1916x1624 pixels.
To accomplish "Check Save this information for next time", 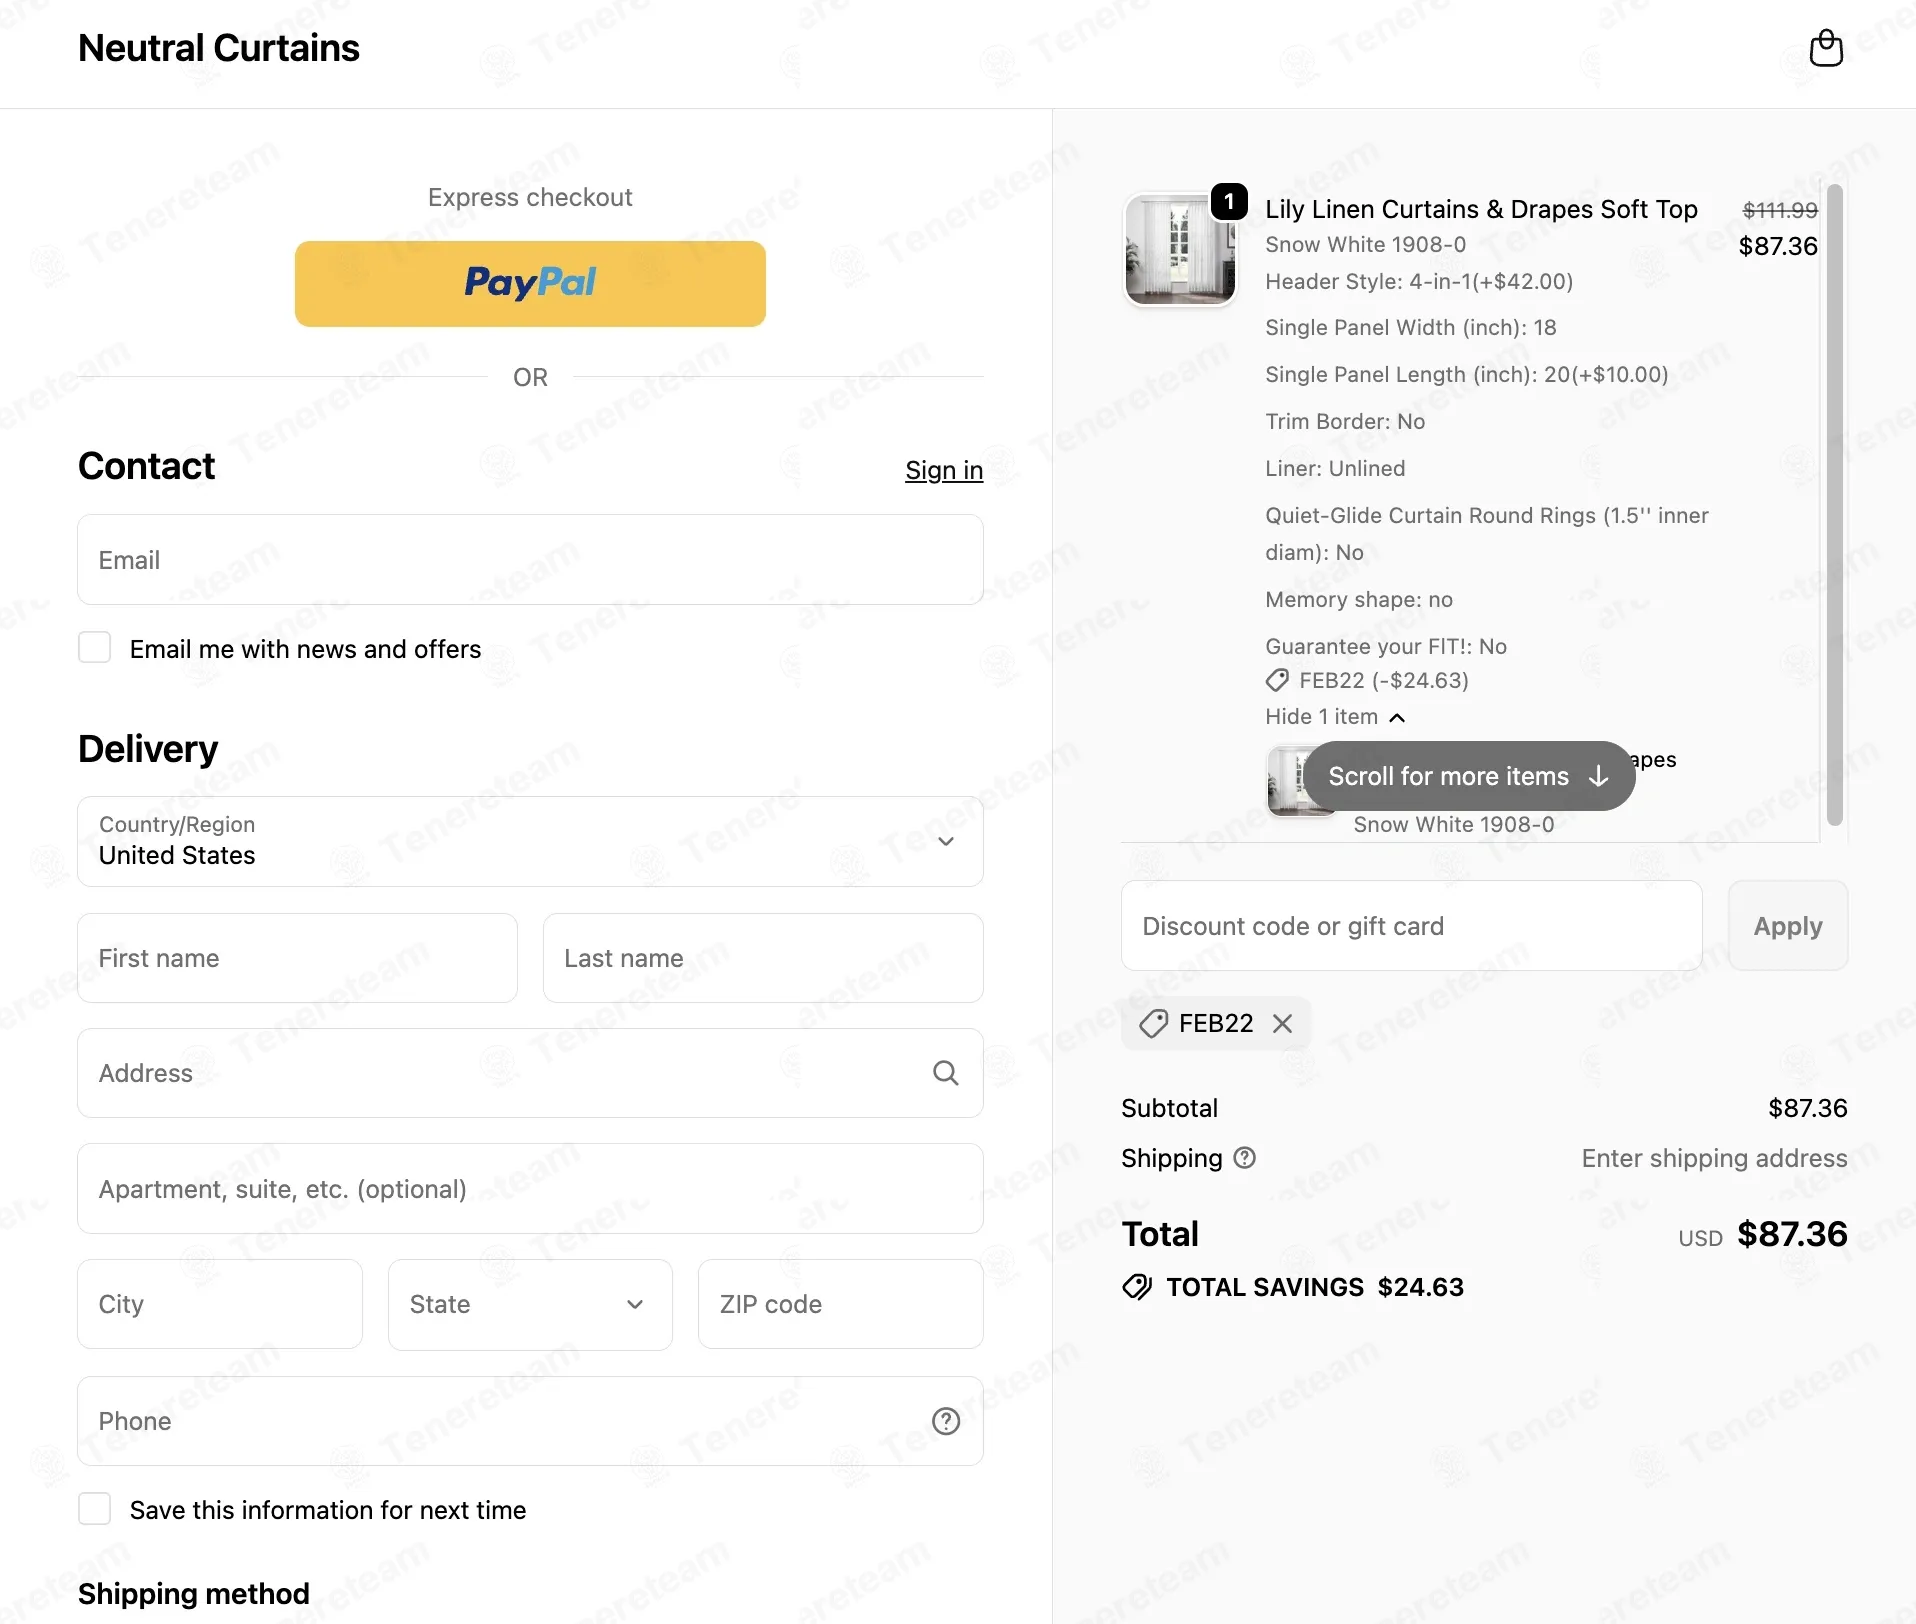I will click(x=95, y=1509).
